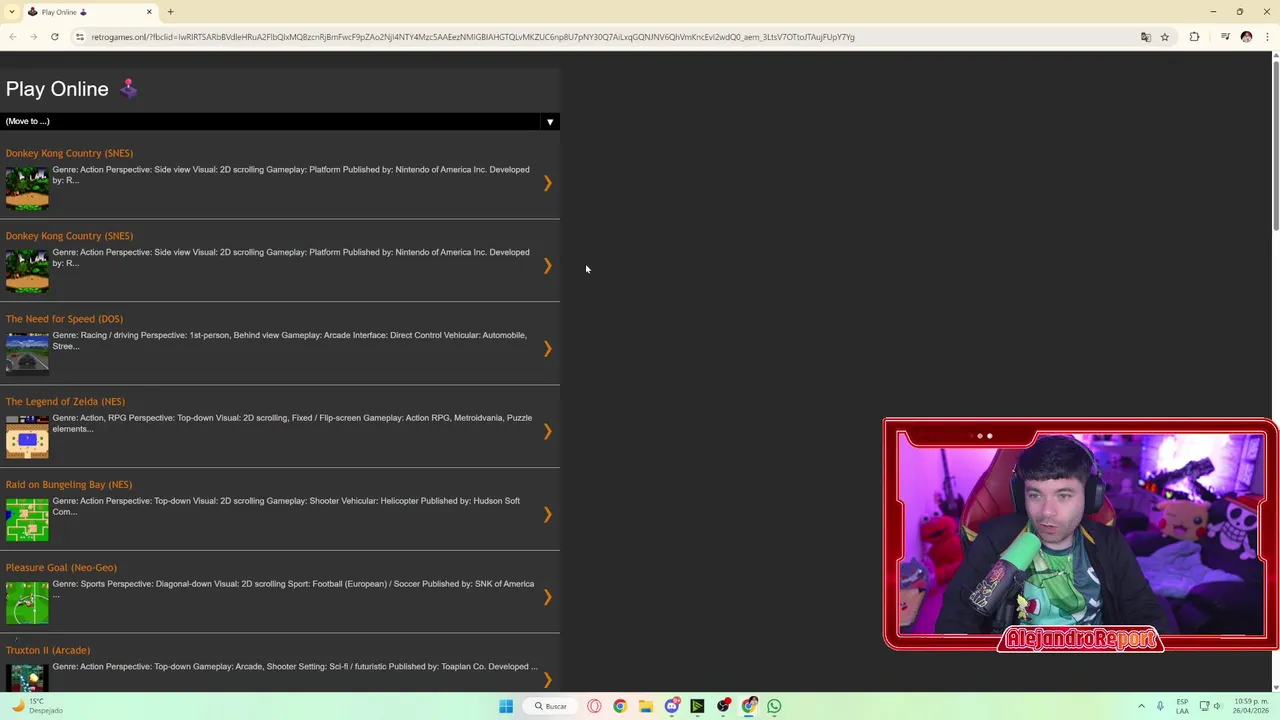Click the Play Online heading
This screenshot has width=1280, height=720.
(57, 89)
